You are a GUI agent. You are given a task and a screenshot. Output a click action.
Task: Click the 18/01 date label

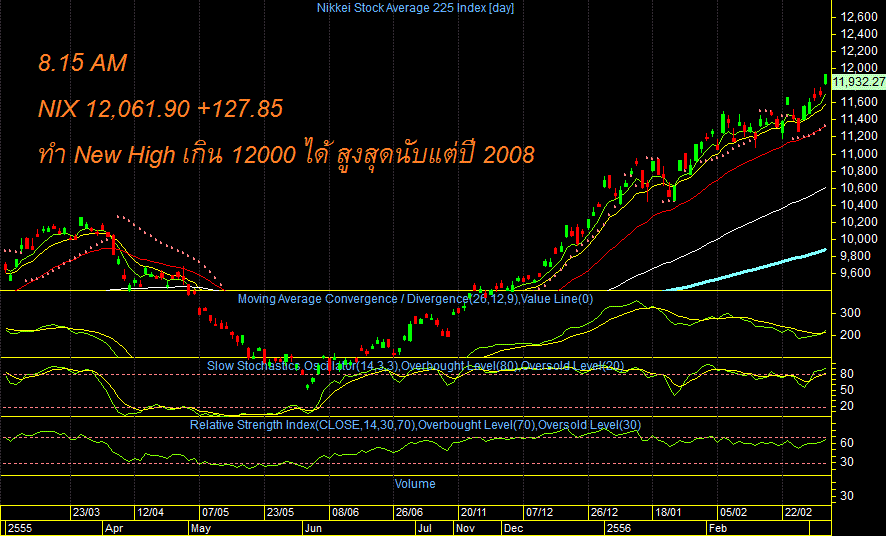[x=668, y=512]
